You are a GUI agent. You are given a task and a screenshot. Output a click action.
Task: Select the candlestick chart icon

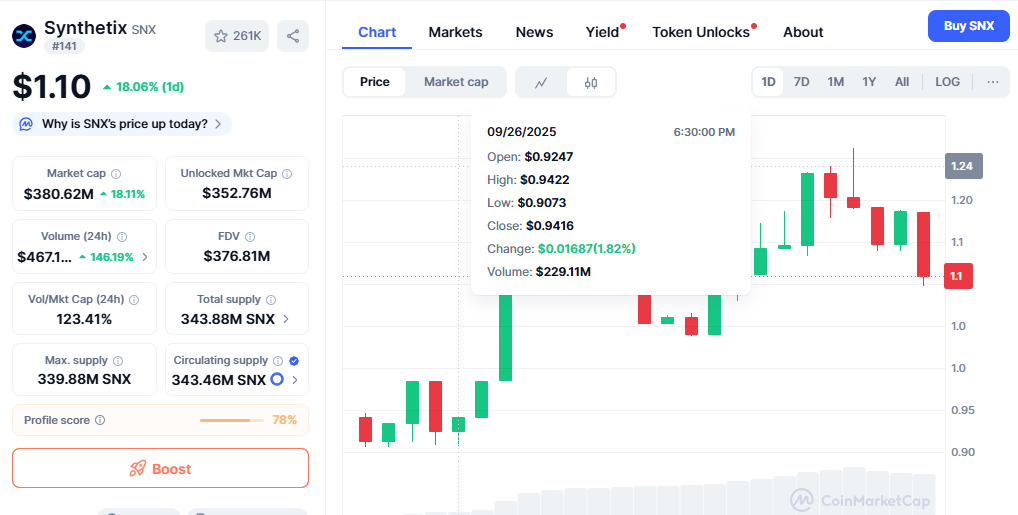pyautogui.click(x=591, y=82)
